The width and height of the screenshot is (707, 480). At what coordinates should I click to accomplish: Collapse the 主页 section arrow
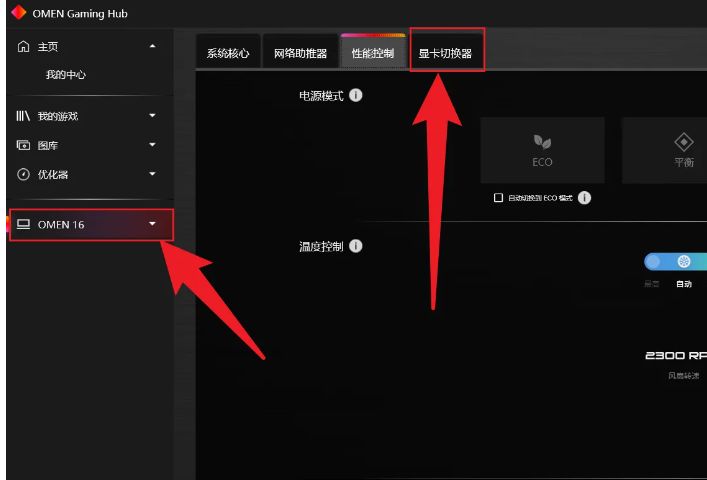152,46
